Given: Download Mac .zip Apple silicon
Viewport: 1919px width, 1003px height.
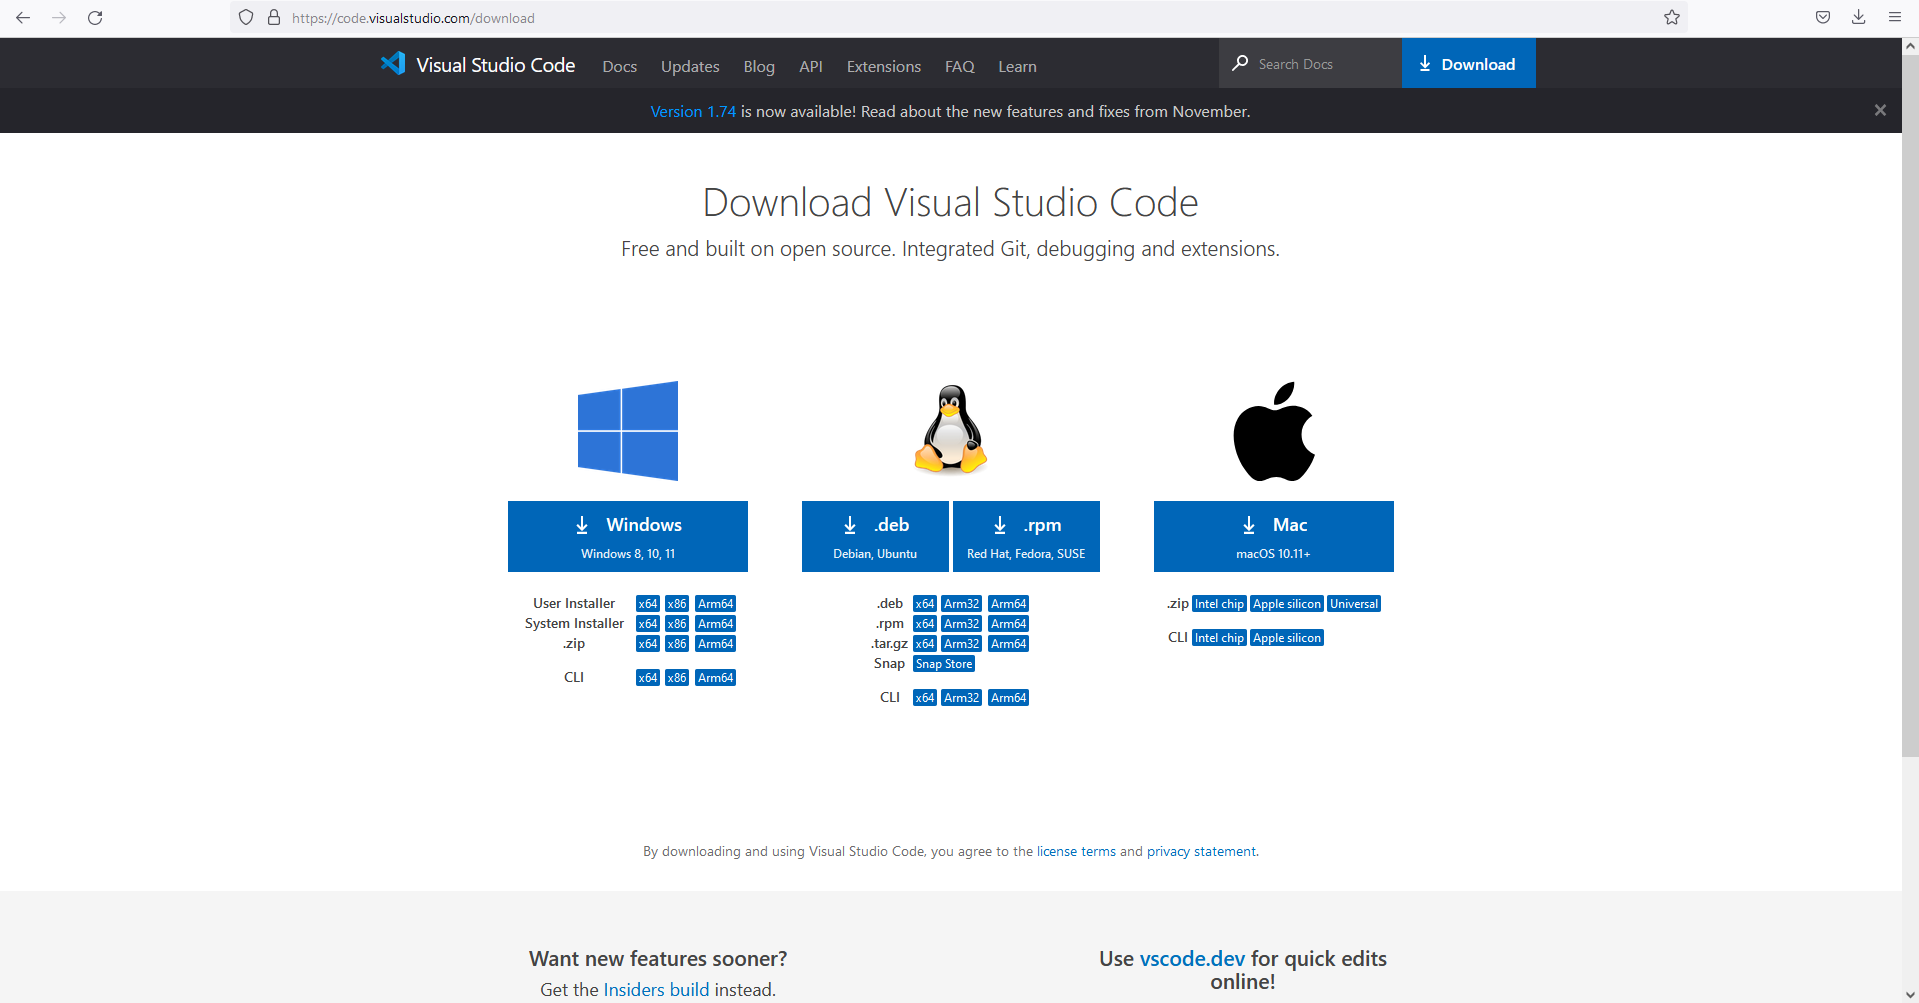Looking at the screenshot, I should coord(1287,604).
